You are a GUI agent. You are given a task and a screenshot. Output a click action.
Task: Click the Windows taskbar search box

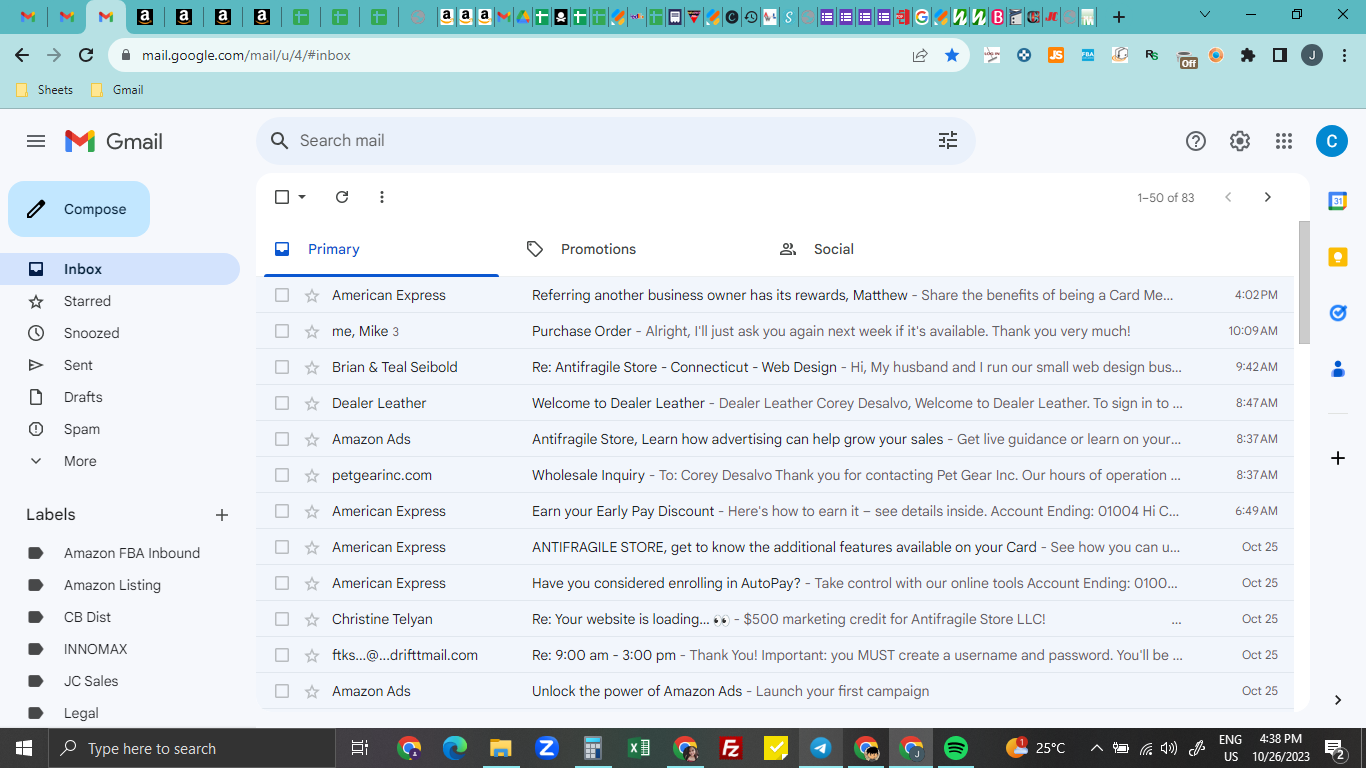[x=193, y=748]
